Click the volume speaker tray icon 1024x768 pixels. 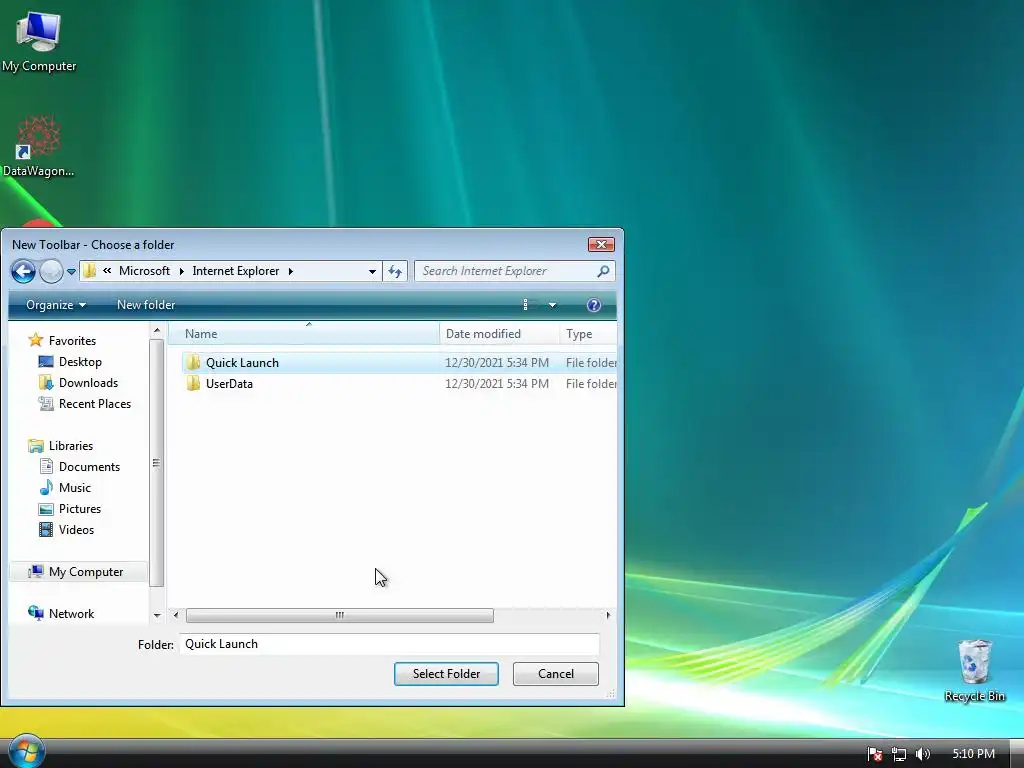point(923,754)
